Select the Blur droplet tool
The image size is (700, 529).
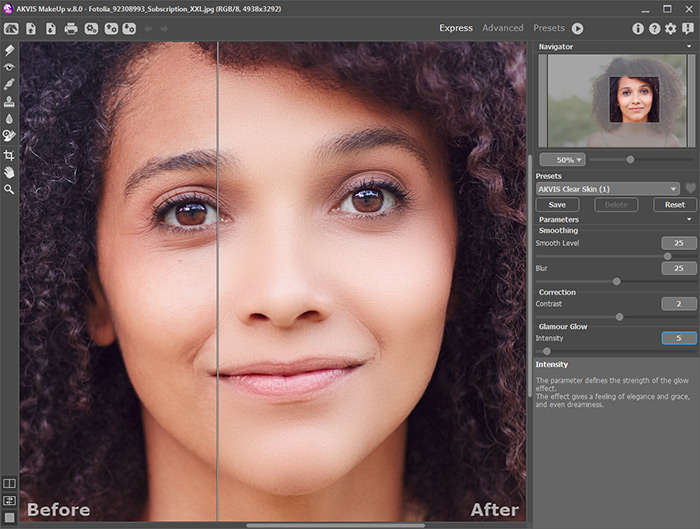(x=9, y=118)
